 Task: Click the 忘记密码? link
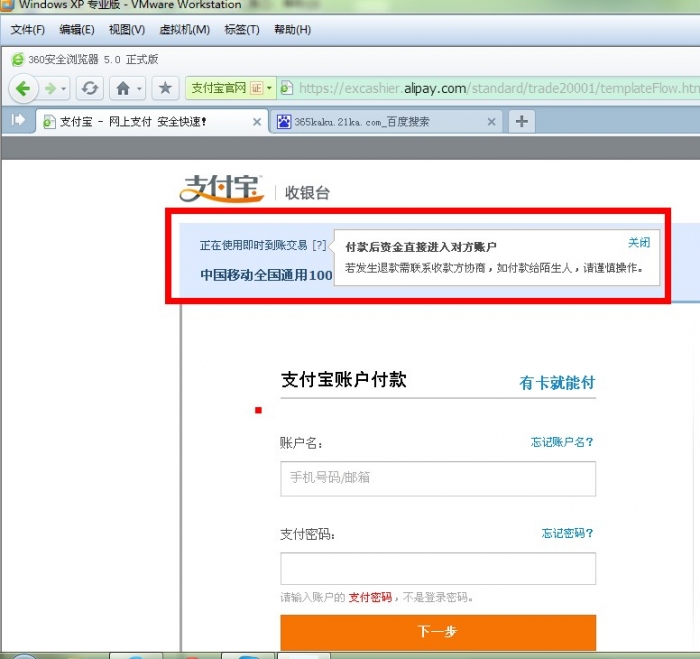567,533
